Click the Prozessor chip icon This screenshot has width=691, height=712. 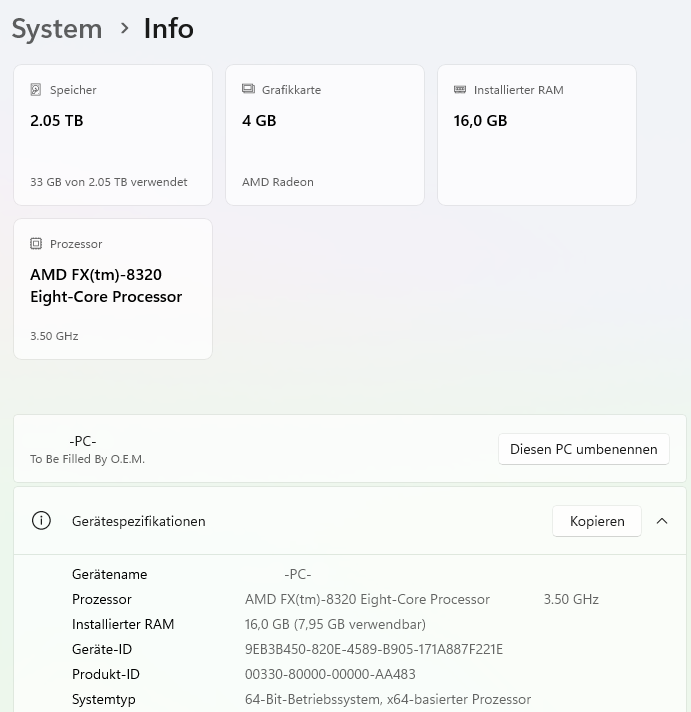click(x=36, y=244)
